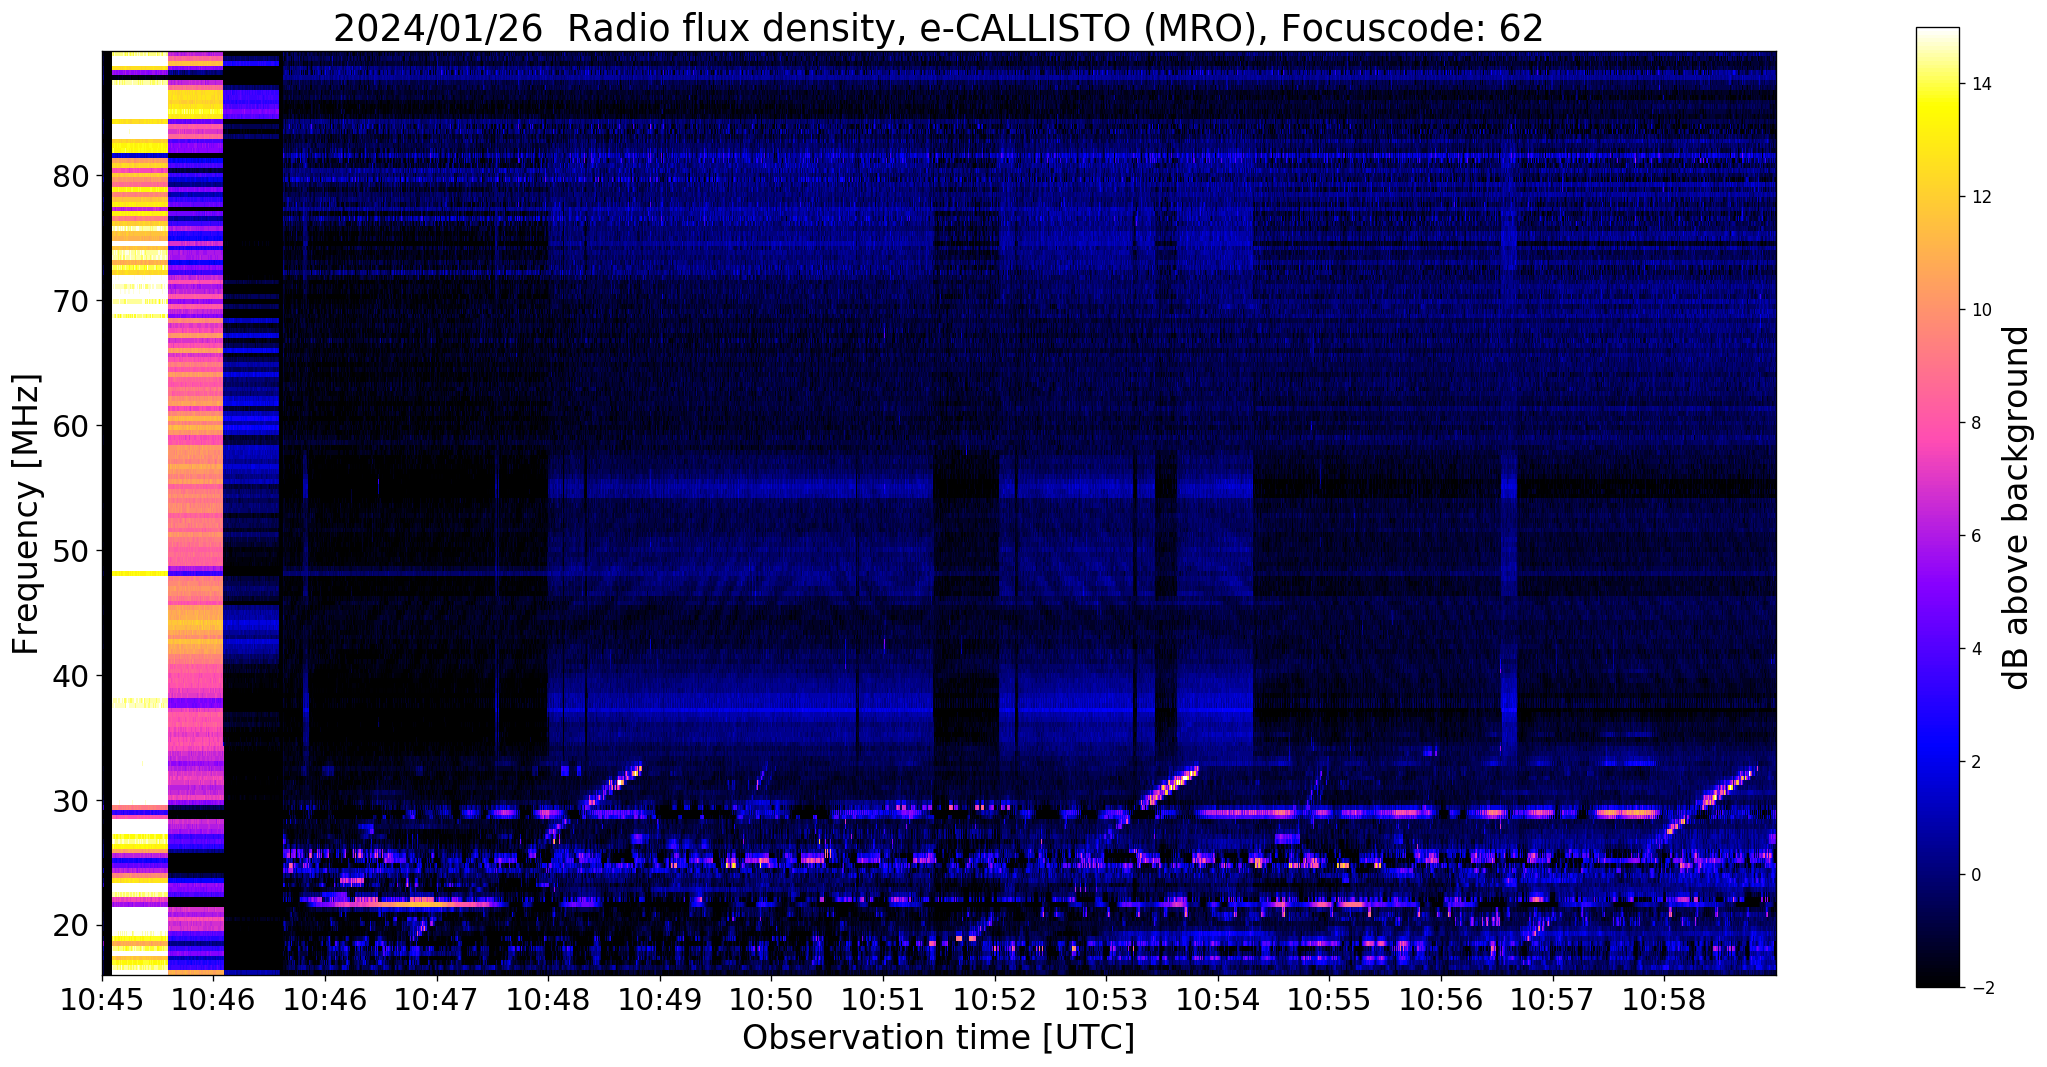Viewport: 2047px width, 1067px height.
Task: Click the colorbar tick label 12
Action: pyautogui.click(x=1979, y=197)
